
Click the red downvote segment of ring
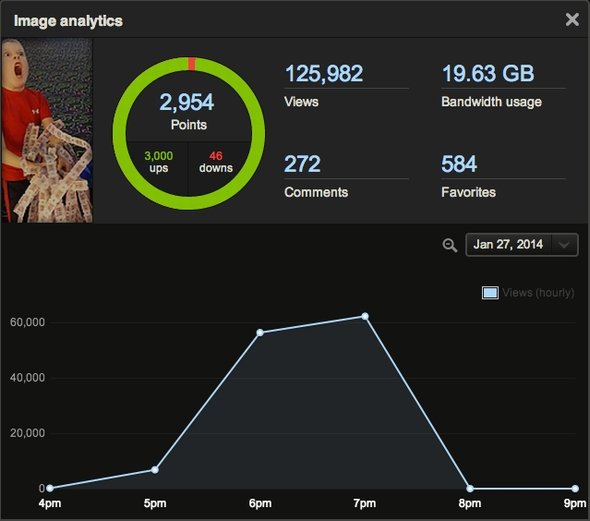click(192, 64)
